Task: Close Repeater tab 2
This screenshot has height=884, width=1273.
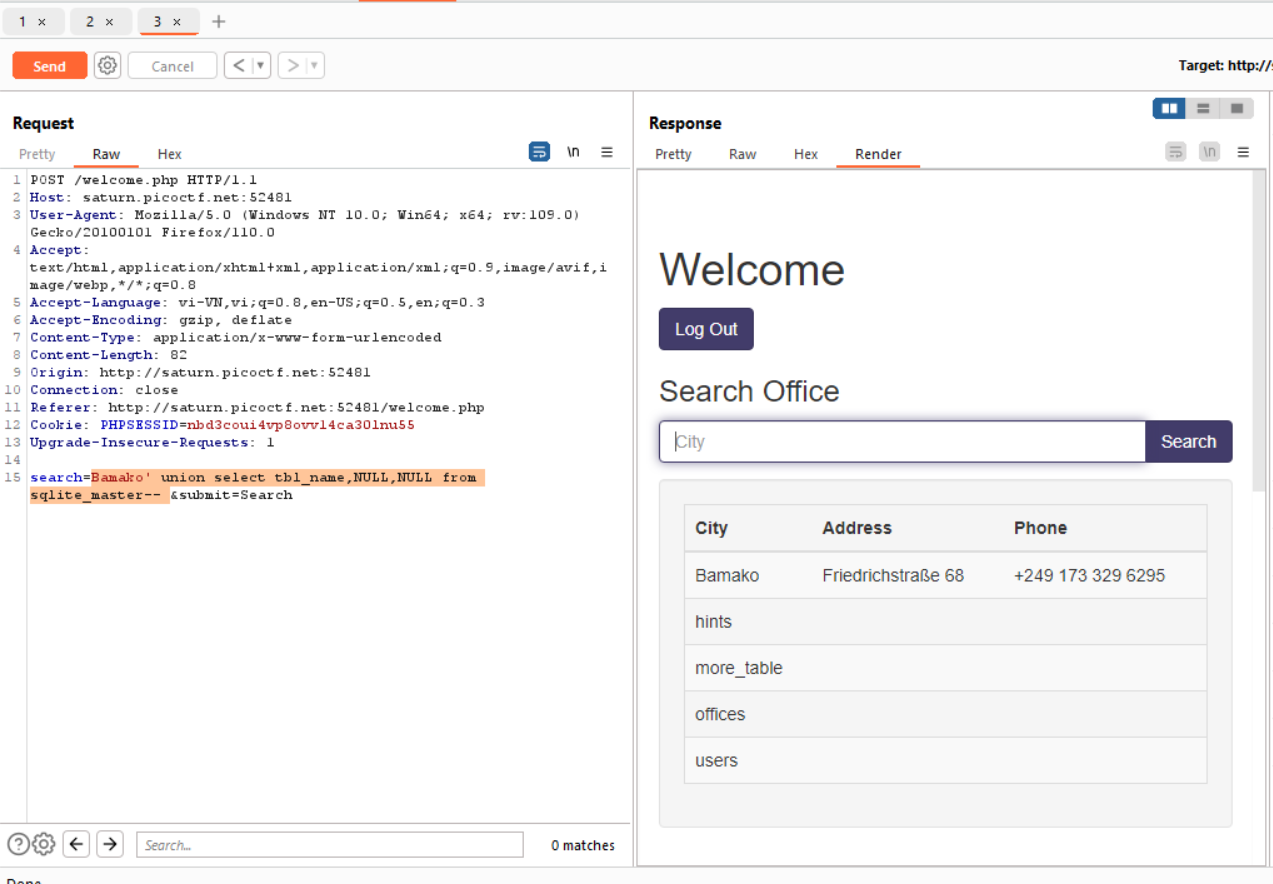Action: (x=109, y=22)
